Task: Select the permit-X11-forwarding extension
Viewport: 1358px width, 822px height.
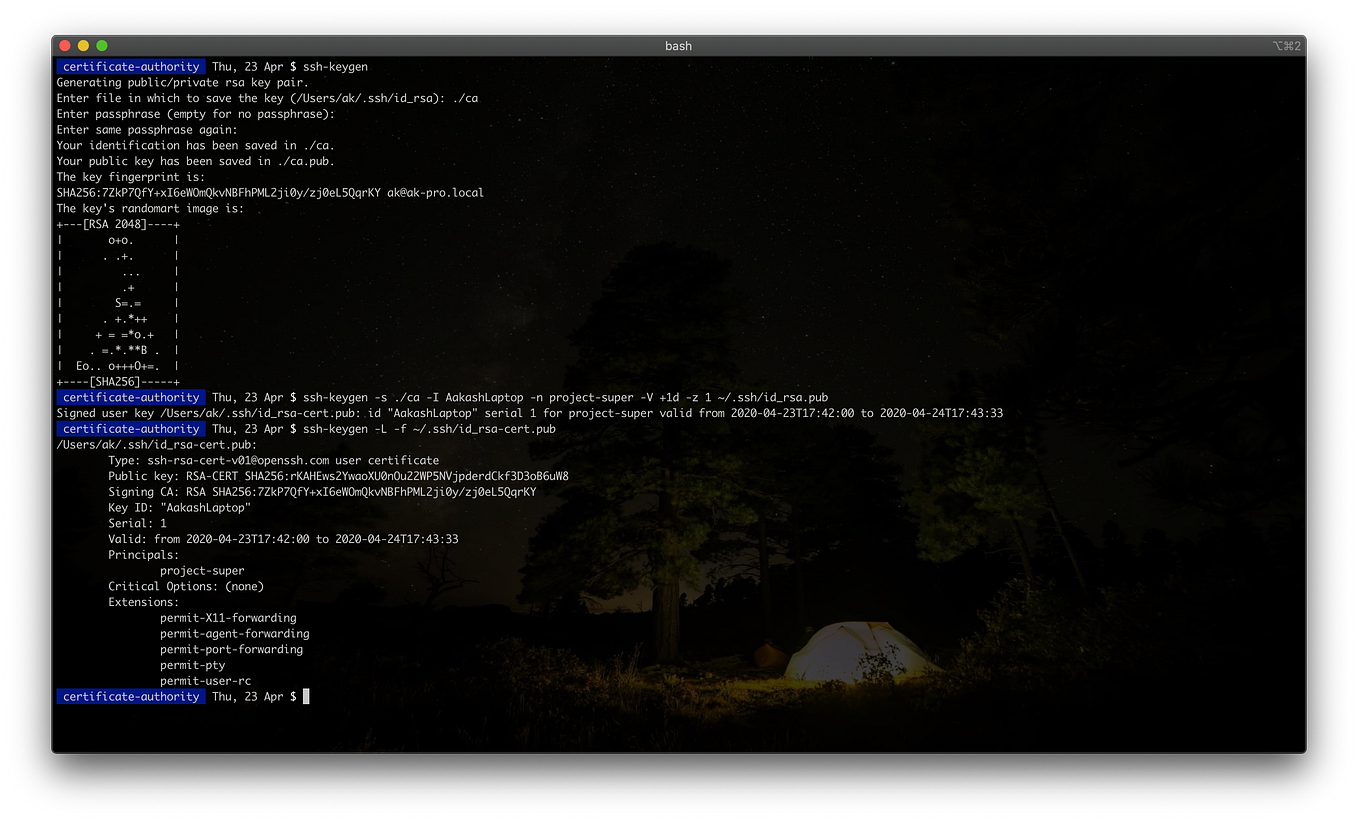Action: pyautogui.click(x=228, y=617)
